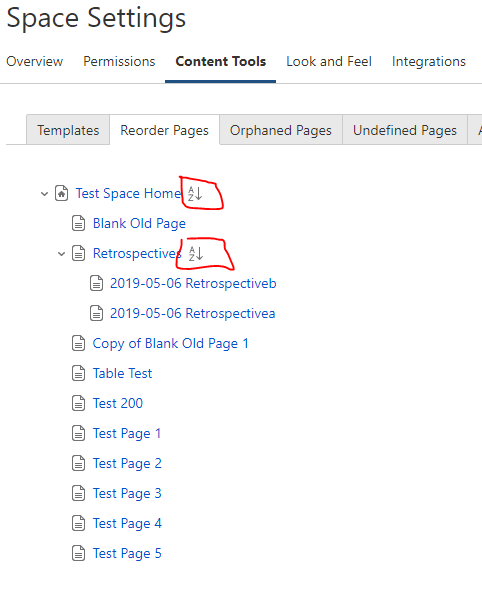The height and width of the screenshot is (601, 482).
Task: Open the Templates sub-tab
Action: pos(68,130)
